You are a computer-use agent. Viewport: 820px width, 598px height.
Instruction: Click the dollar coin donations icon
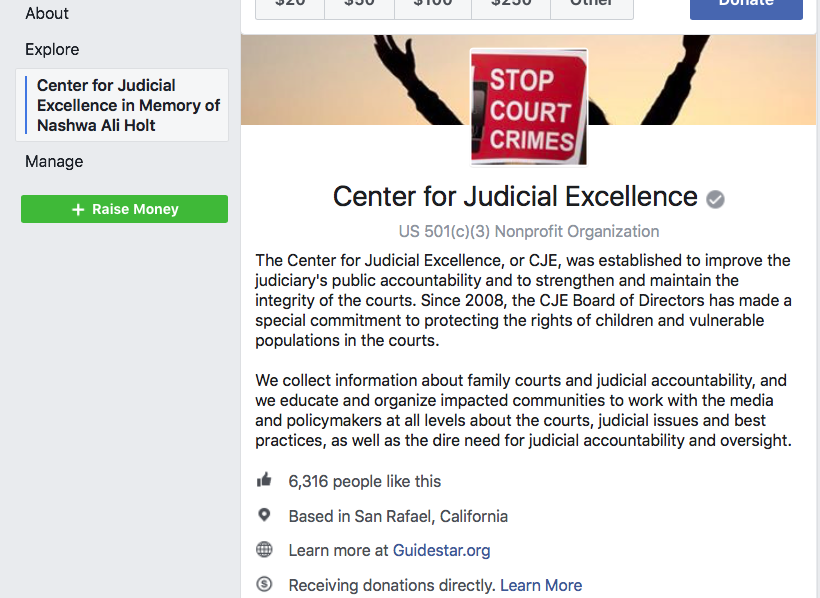(x=264, y=585)
